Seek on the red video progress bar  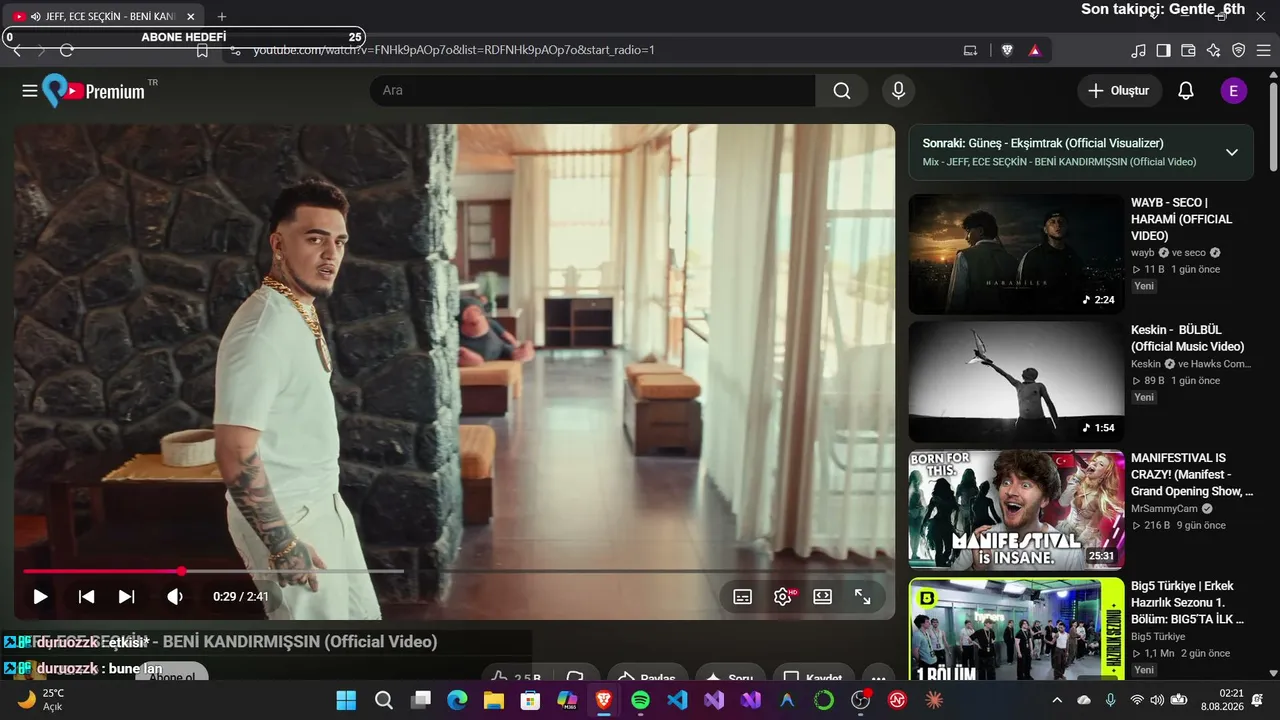pos(454,572)
